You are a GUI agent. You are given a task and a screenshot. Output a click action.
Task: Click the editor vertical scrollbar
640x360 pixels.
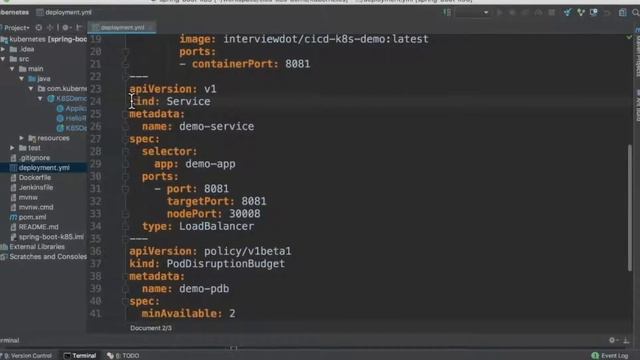(630, 207)
